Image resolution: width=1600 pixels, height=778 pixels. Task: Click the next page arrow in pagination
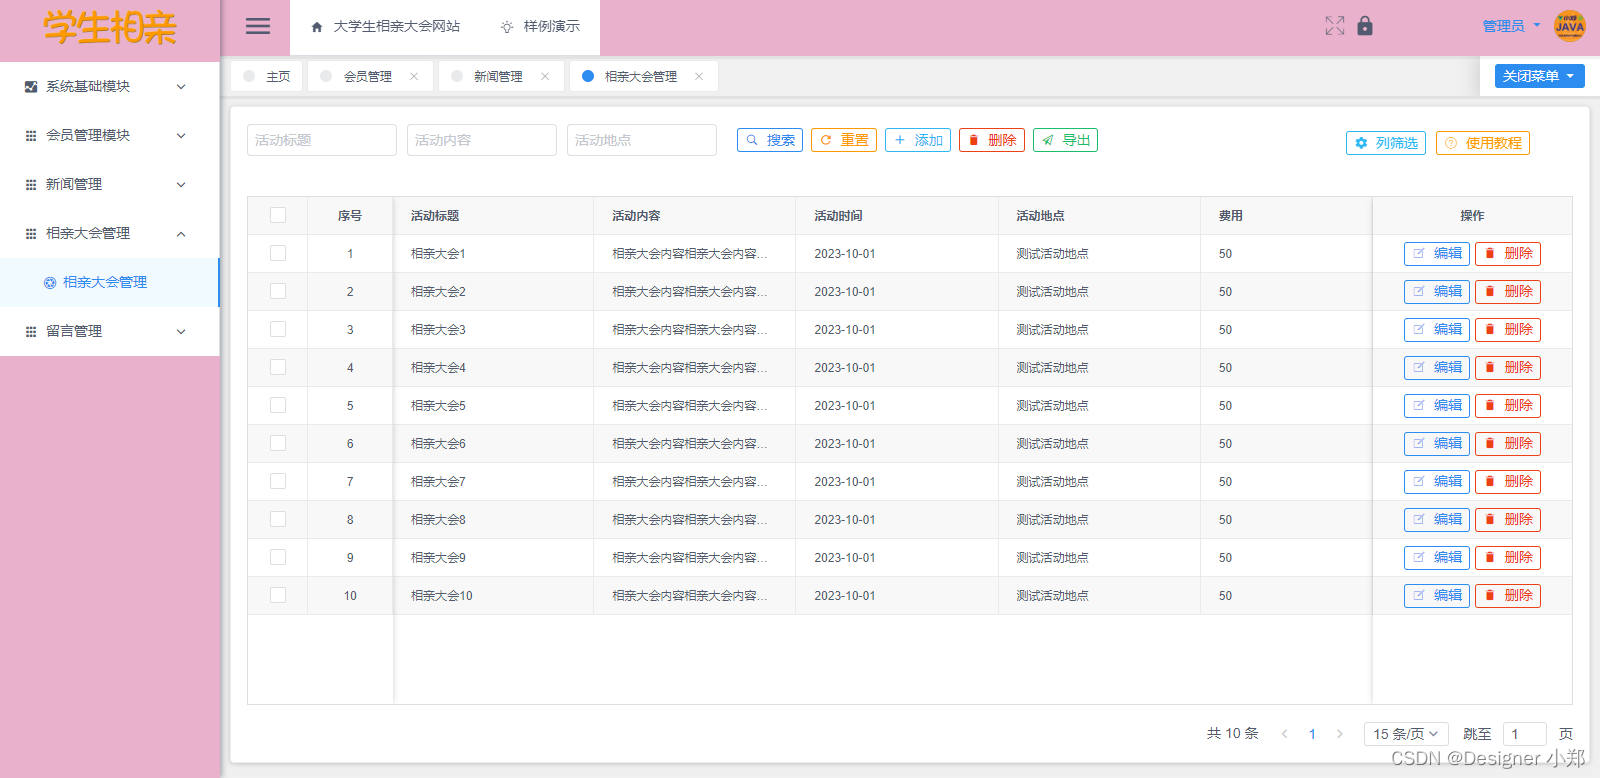[x=1340, y=734]
